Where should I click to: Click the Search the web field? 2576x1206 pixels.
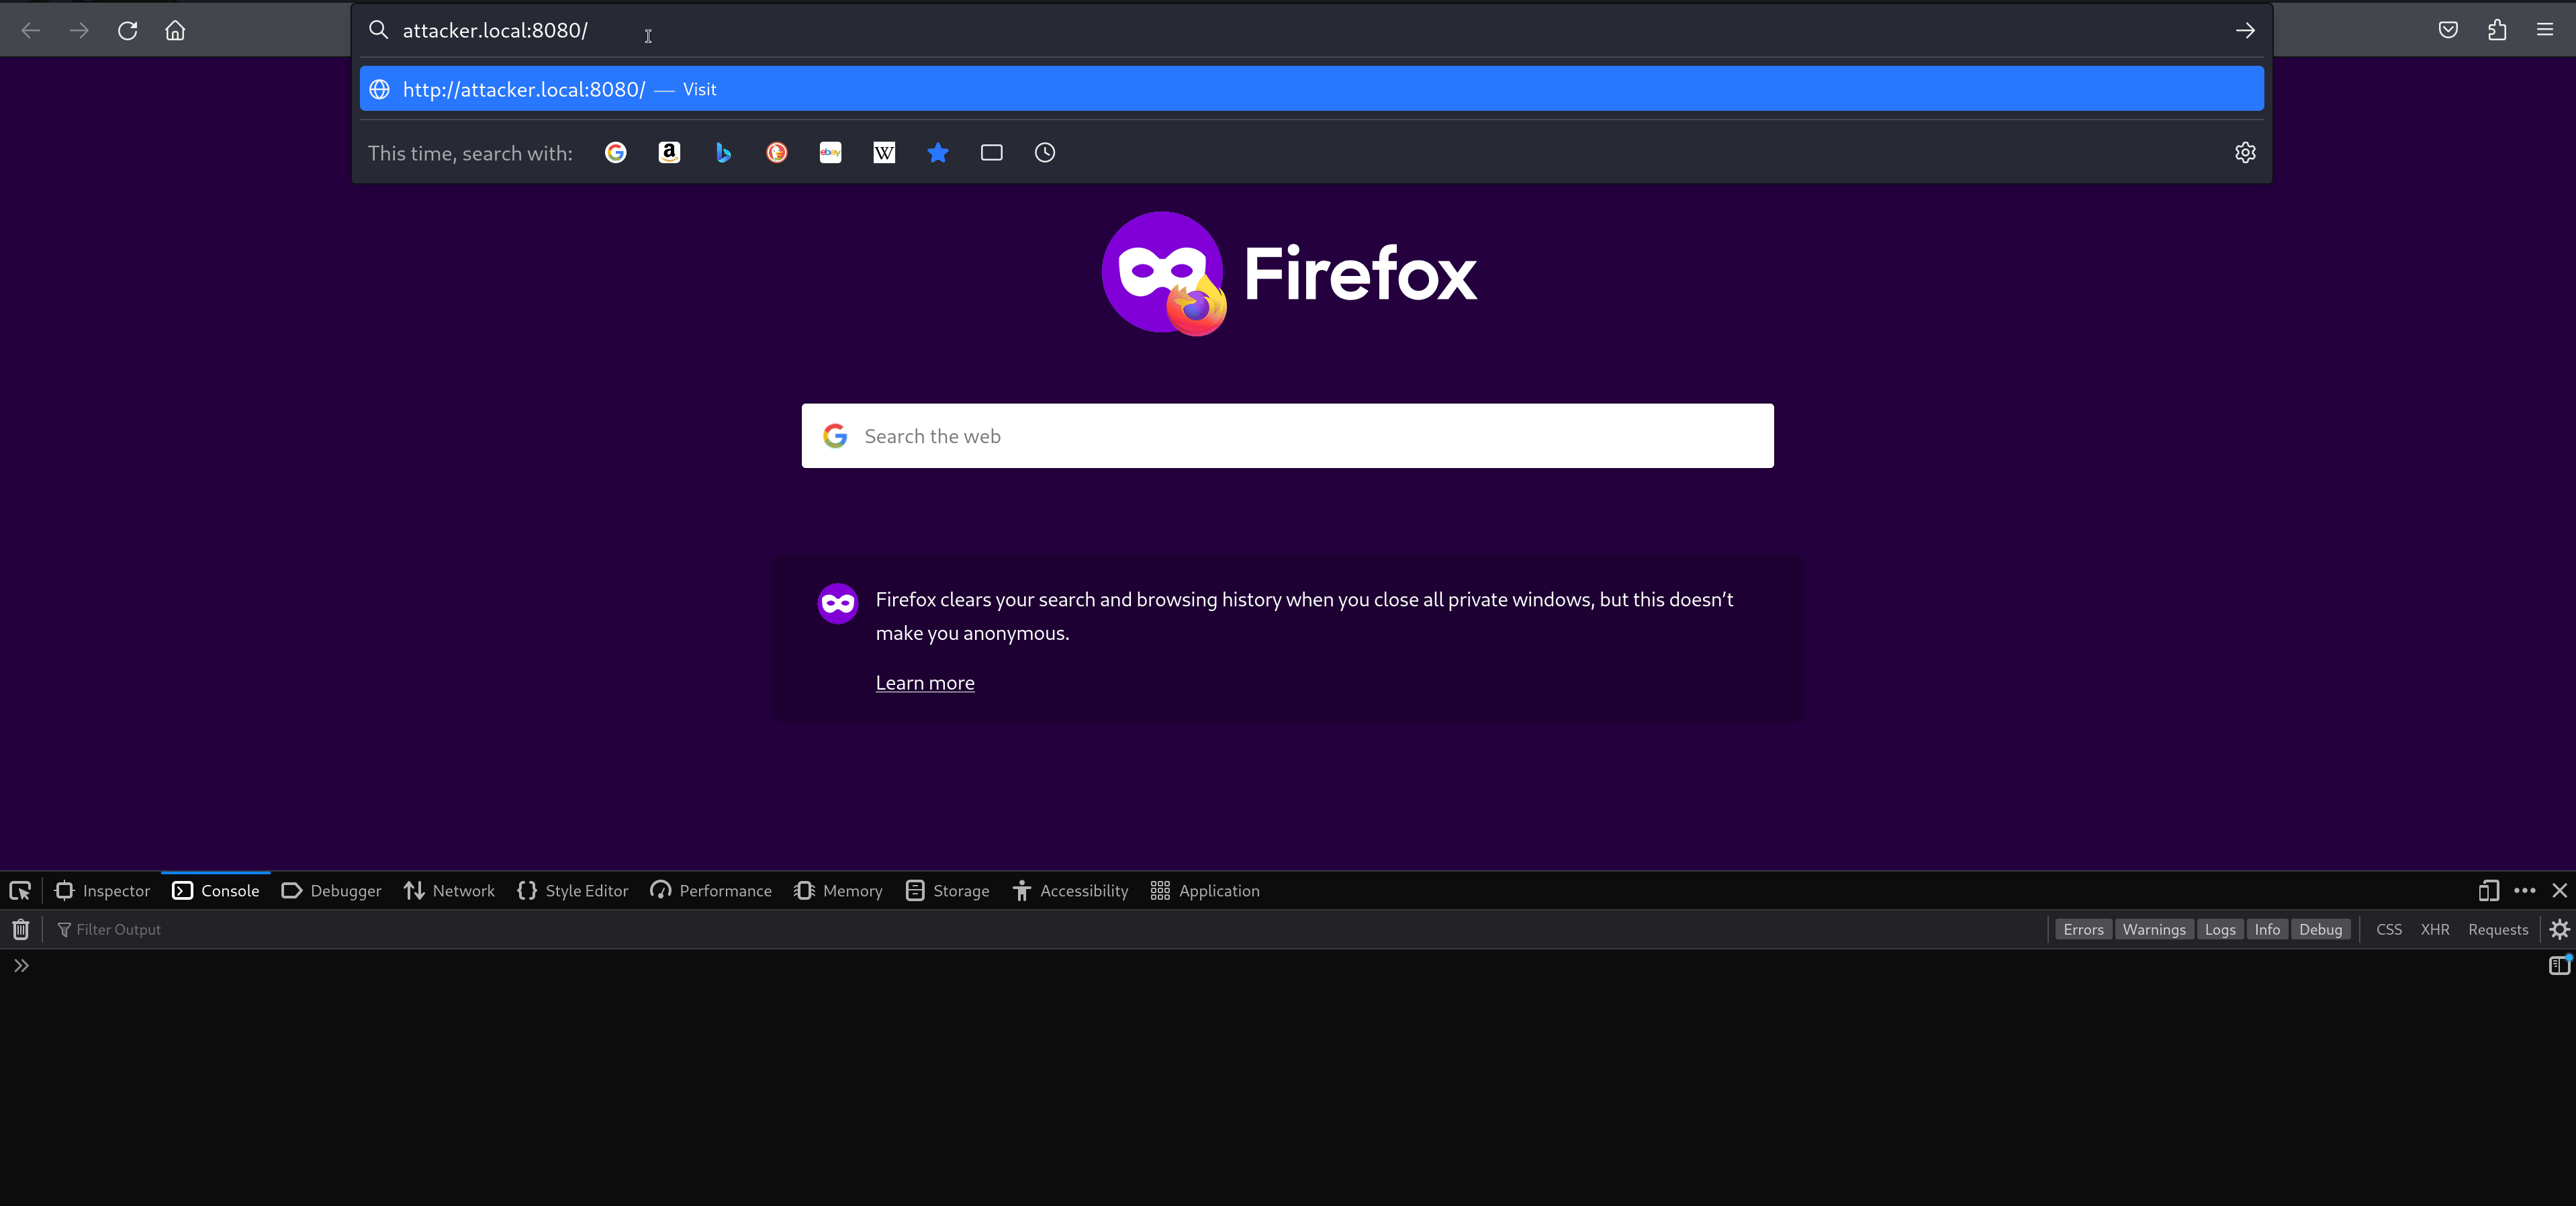click(1287, 435)
